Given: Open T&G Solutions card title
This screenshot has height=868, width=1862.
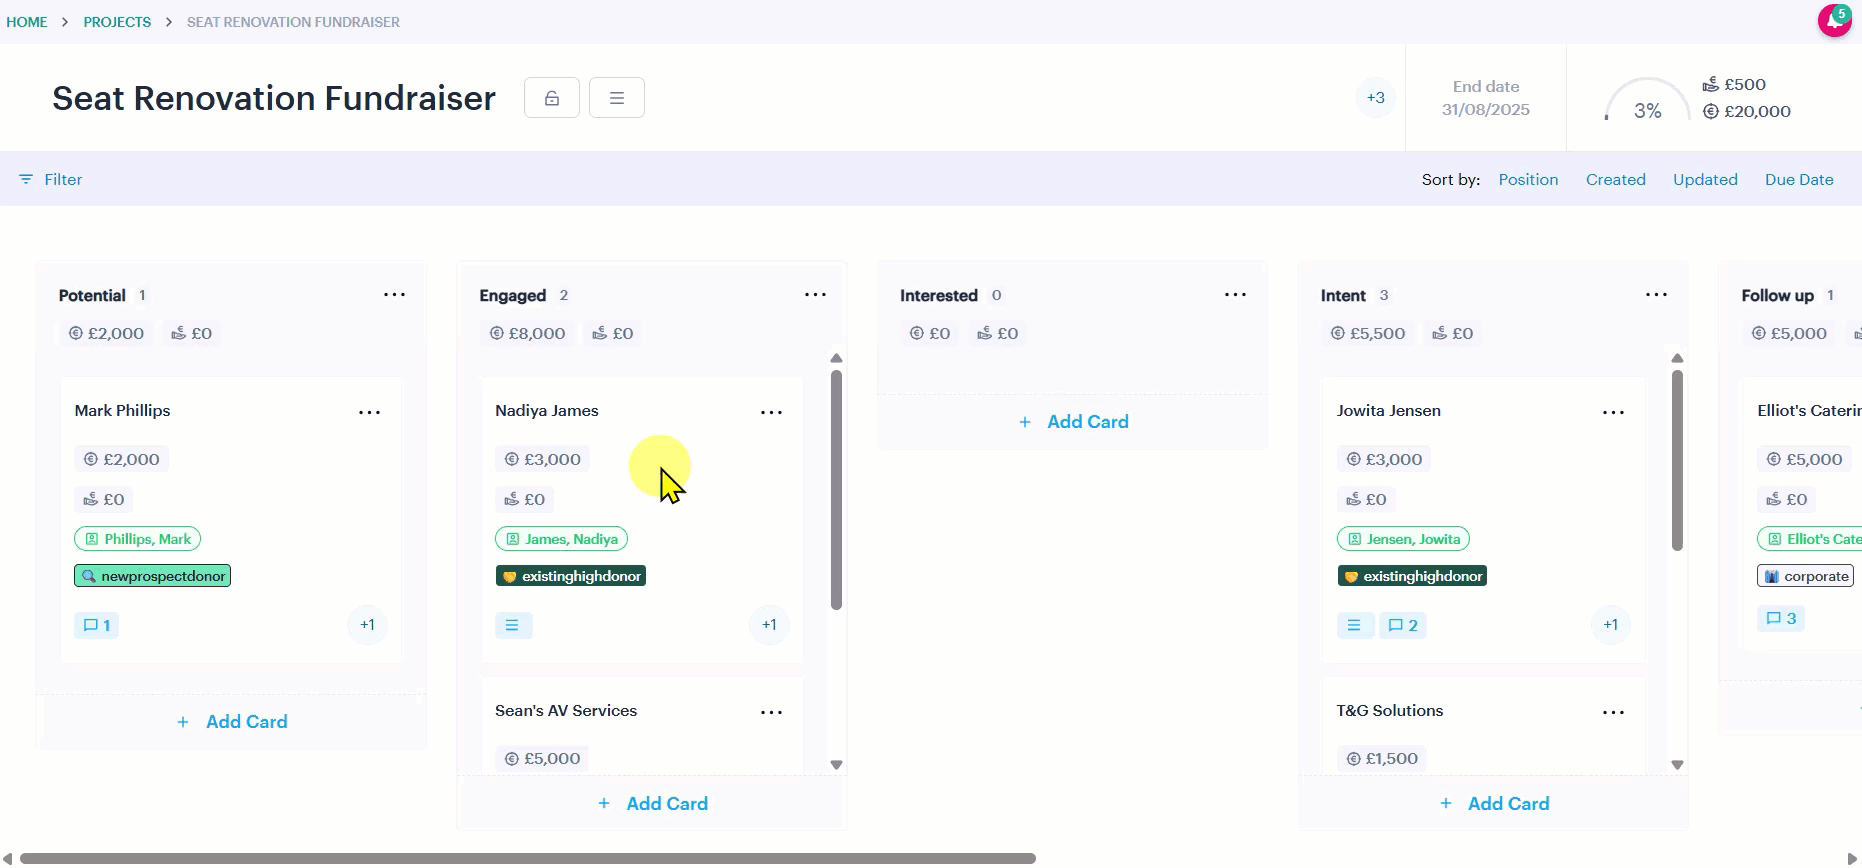Looking at the screenshot, I should point(1390,711).
